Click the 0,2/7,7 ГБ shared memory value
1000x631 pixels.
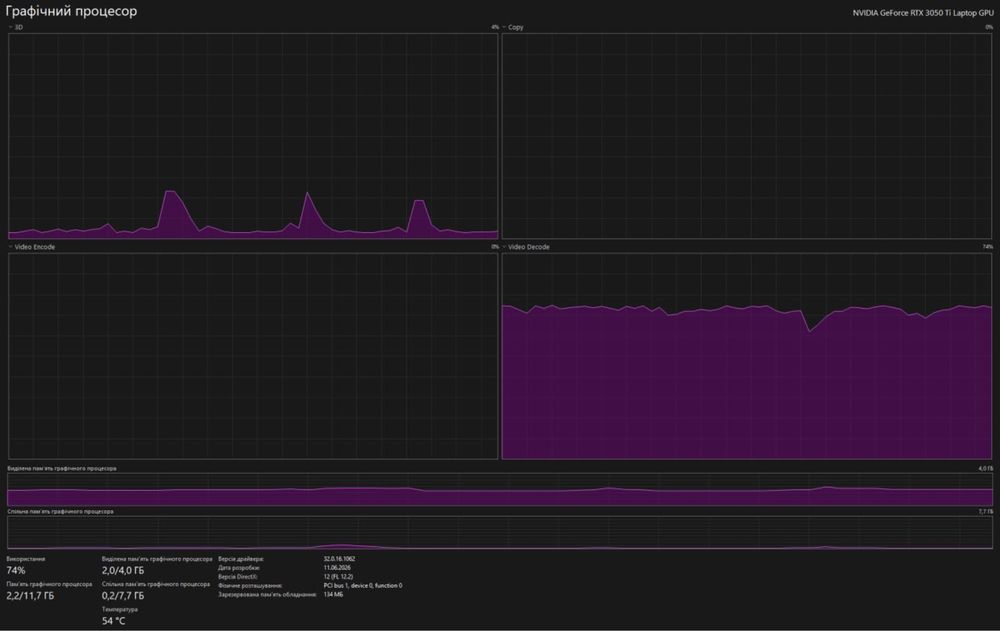click(x=123, y=596)
